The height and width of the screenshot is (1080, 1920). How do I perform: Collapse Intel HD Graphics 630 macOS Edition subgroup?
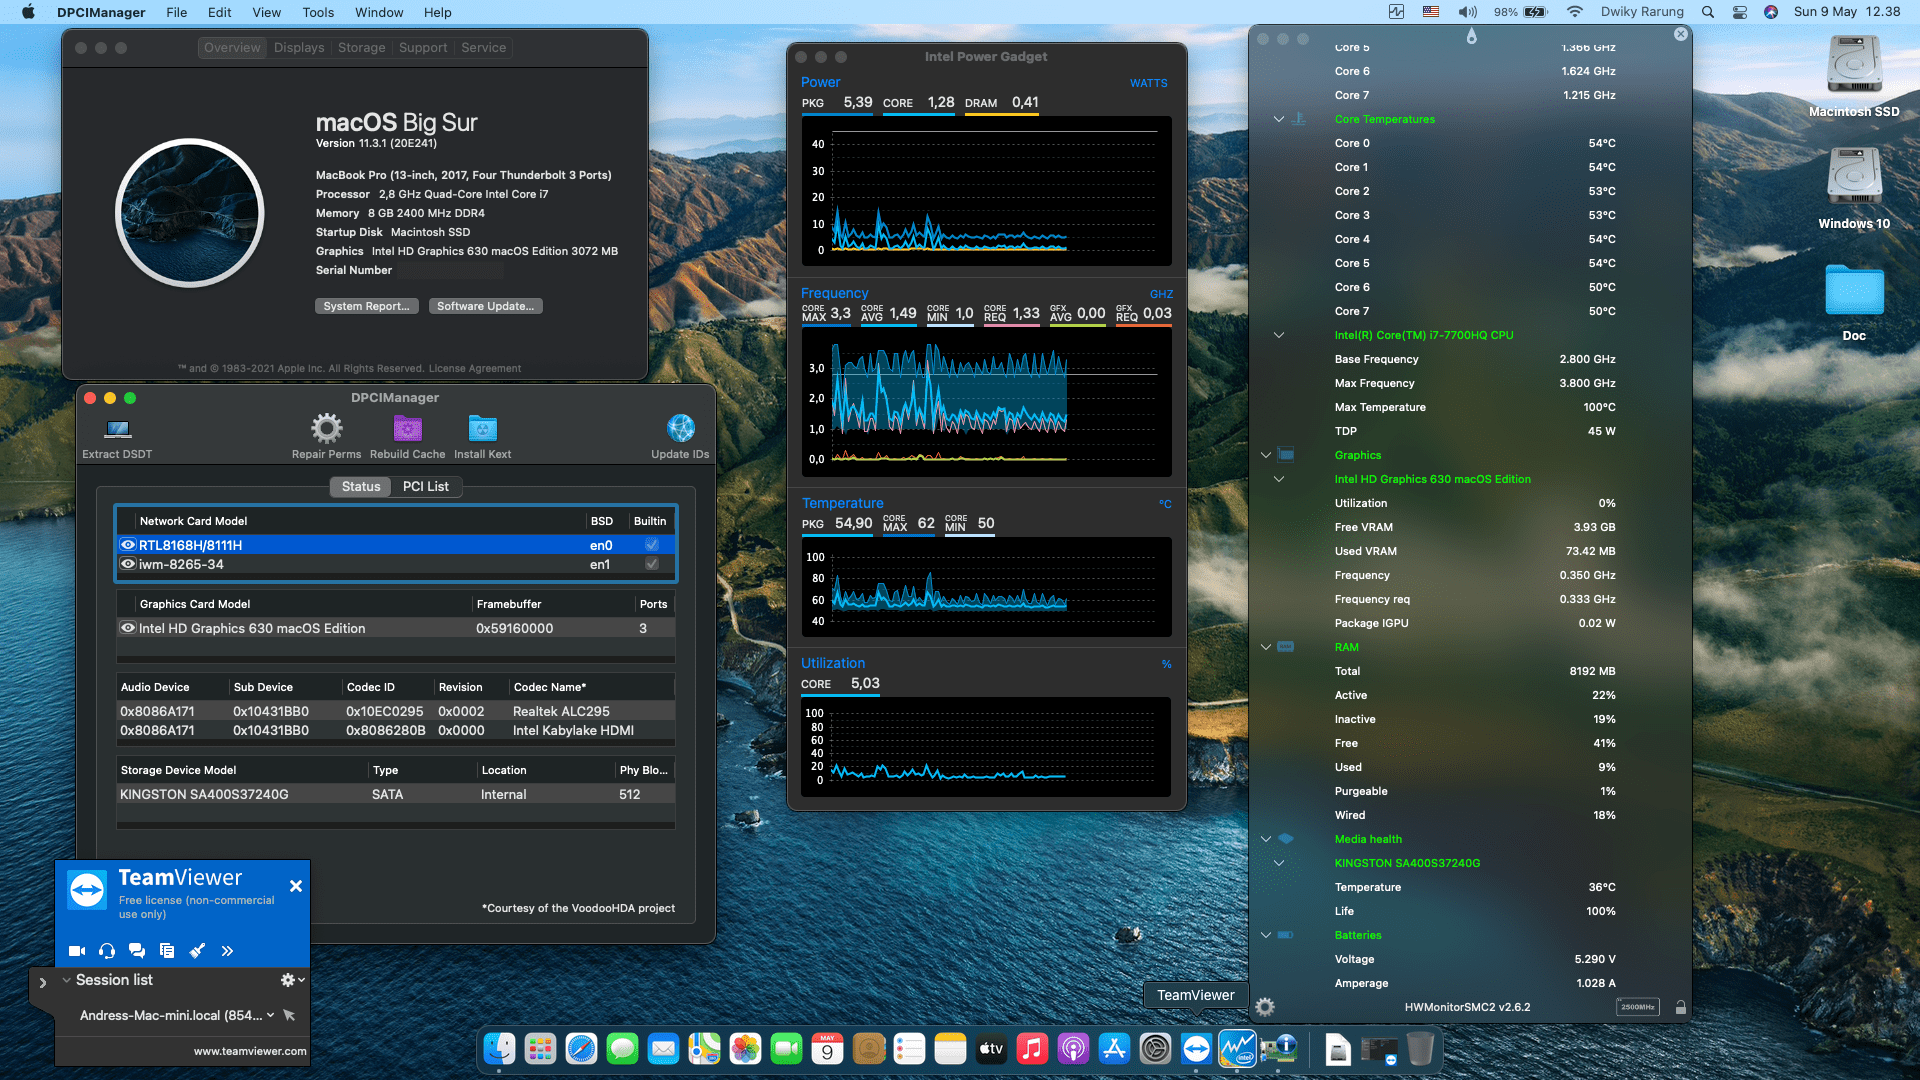1279,479
